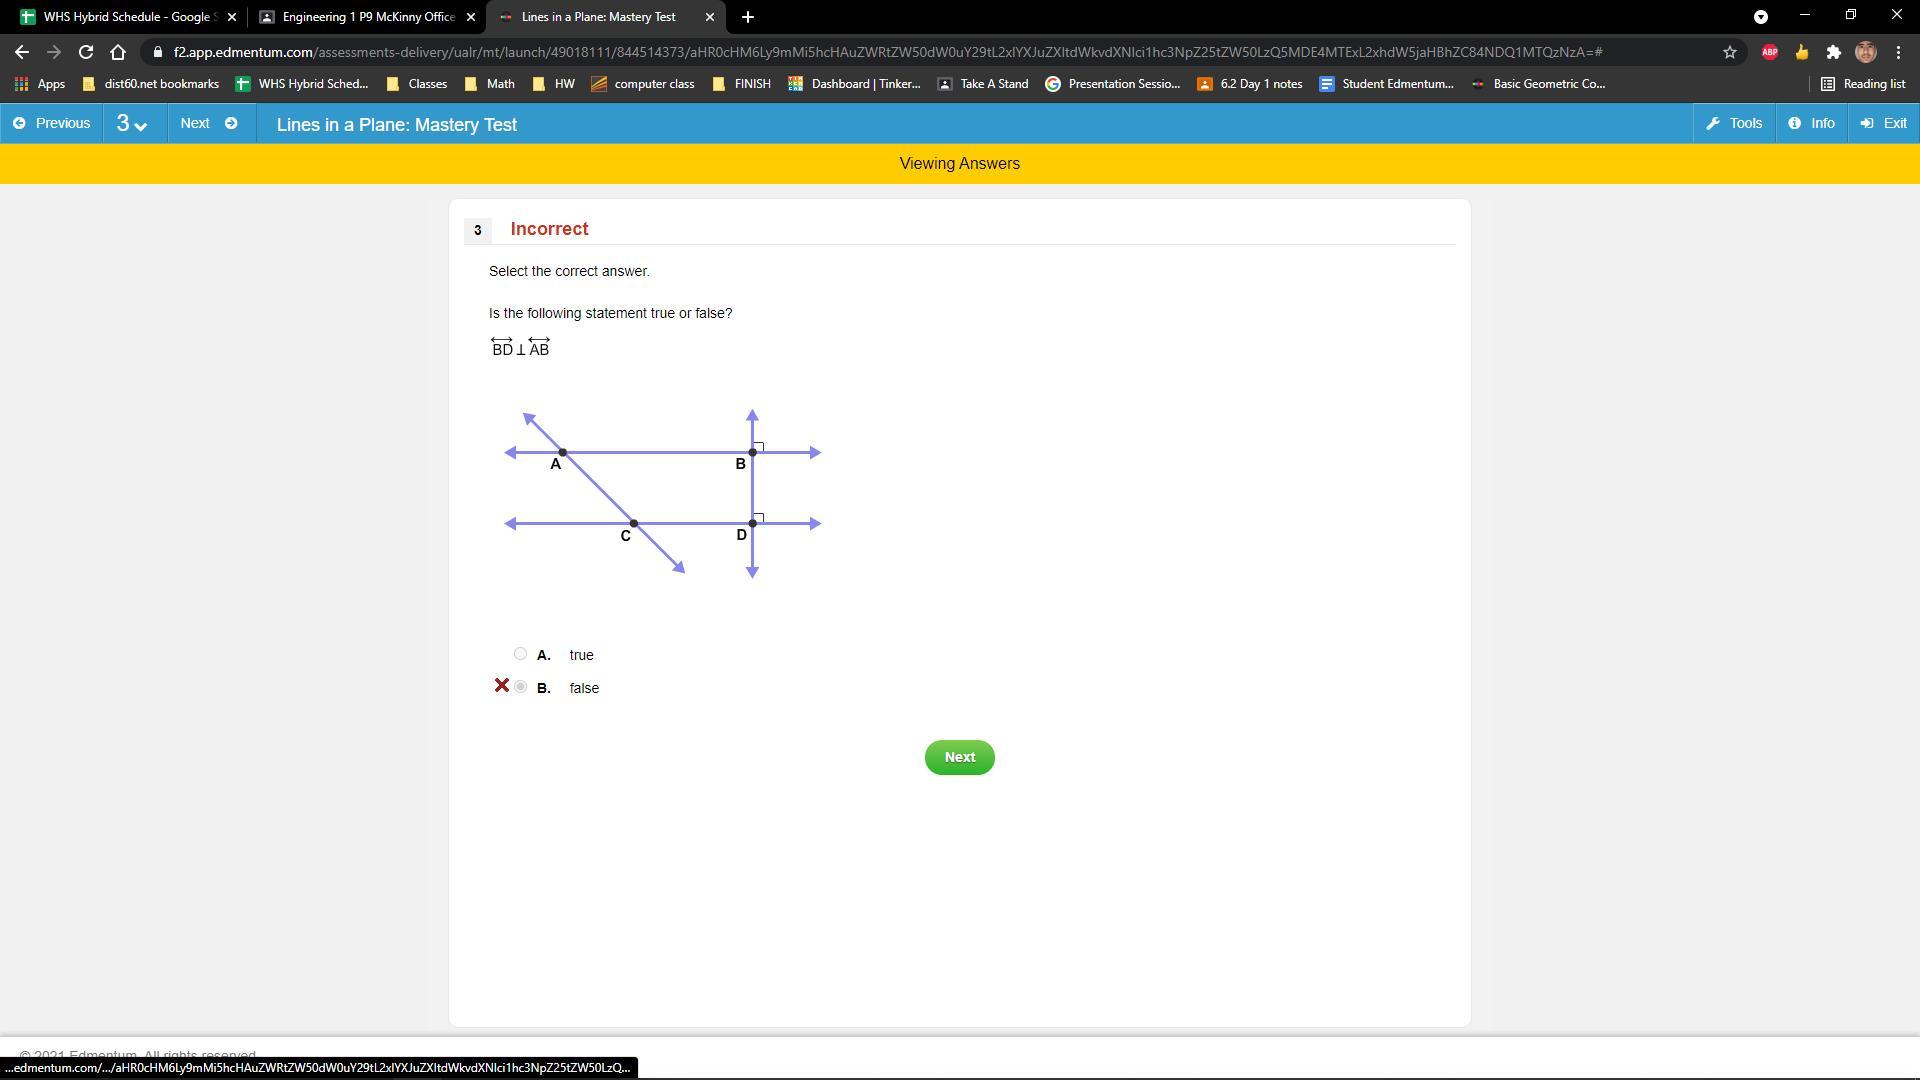Open the Reading list
This screenshot has width=1920, height=1080.
tap(1863, 84)
